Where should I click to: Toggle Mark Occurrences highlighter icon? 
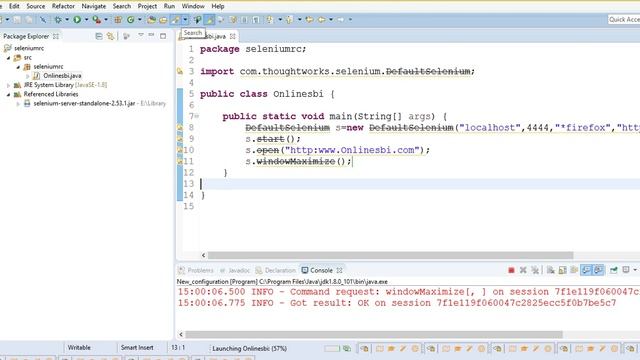209,19
